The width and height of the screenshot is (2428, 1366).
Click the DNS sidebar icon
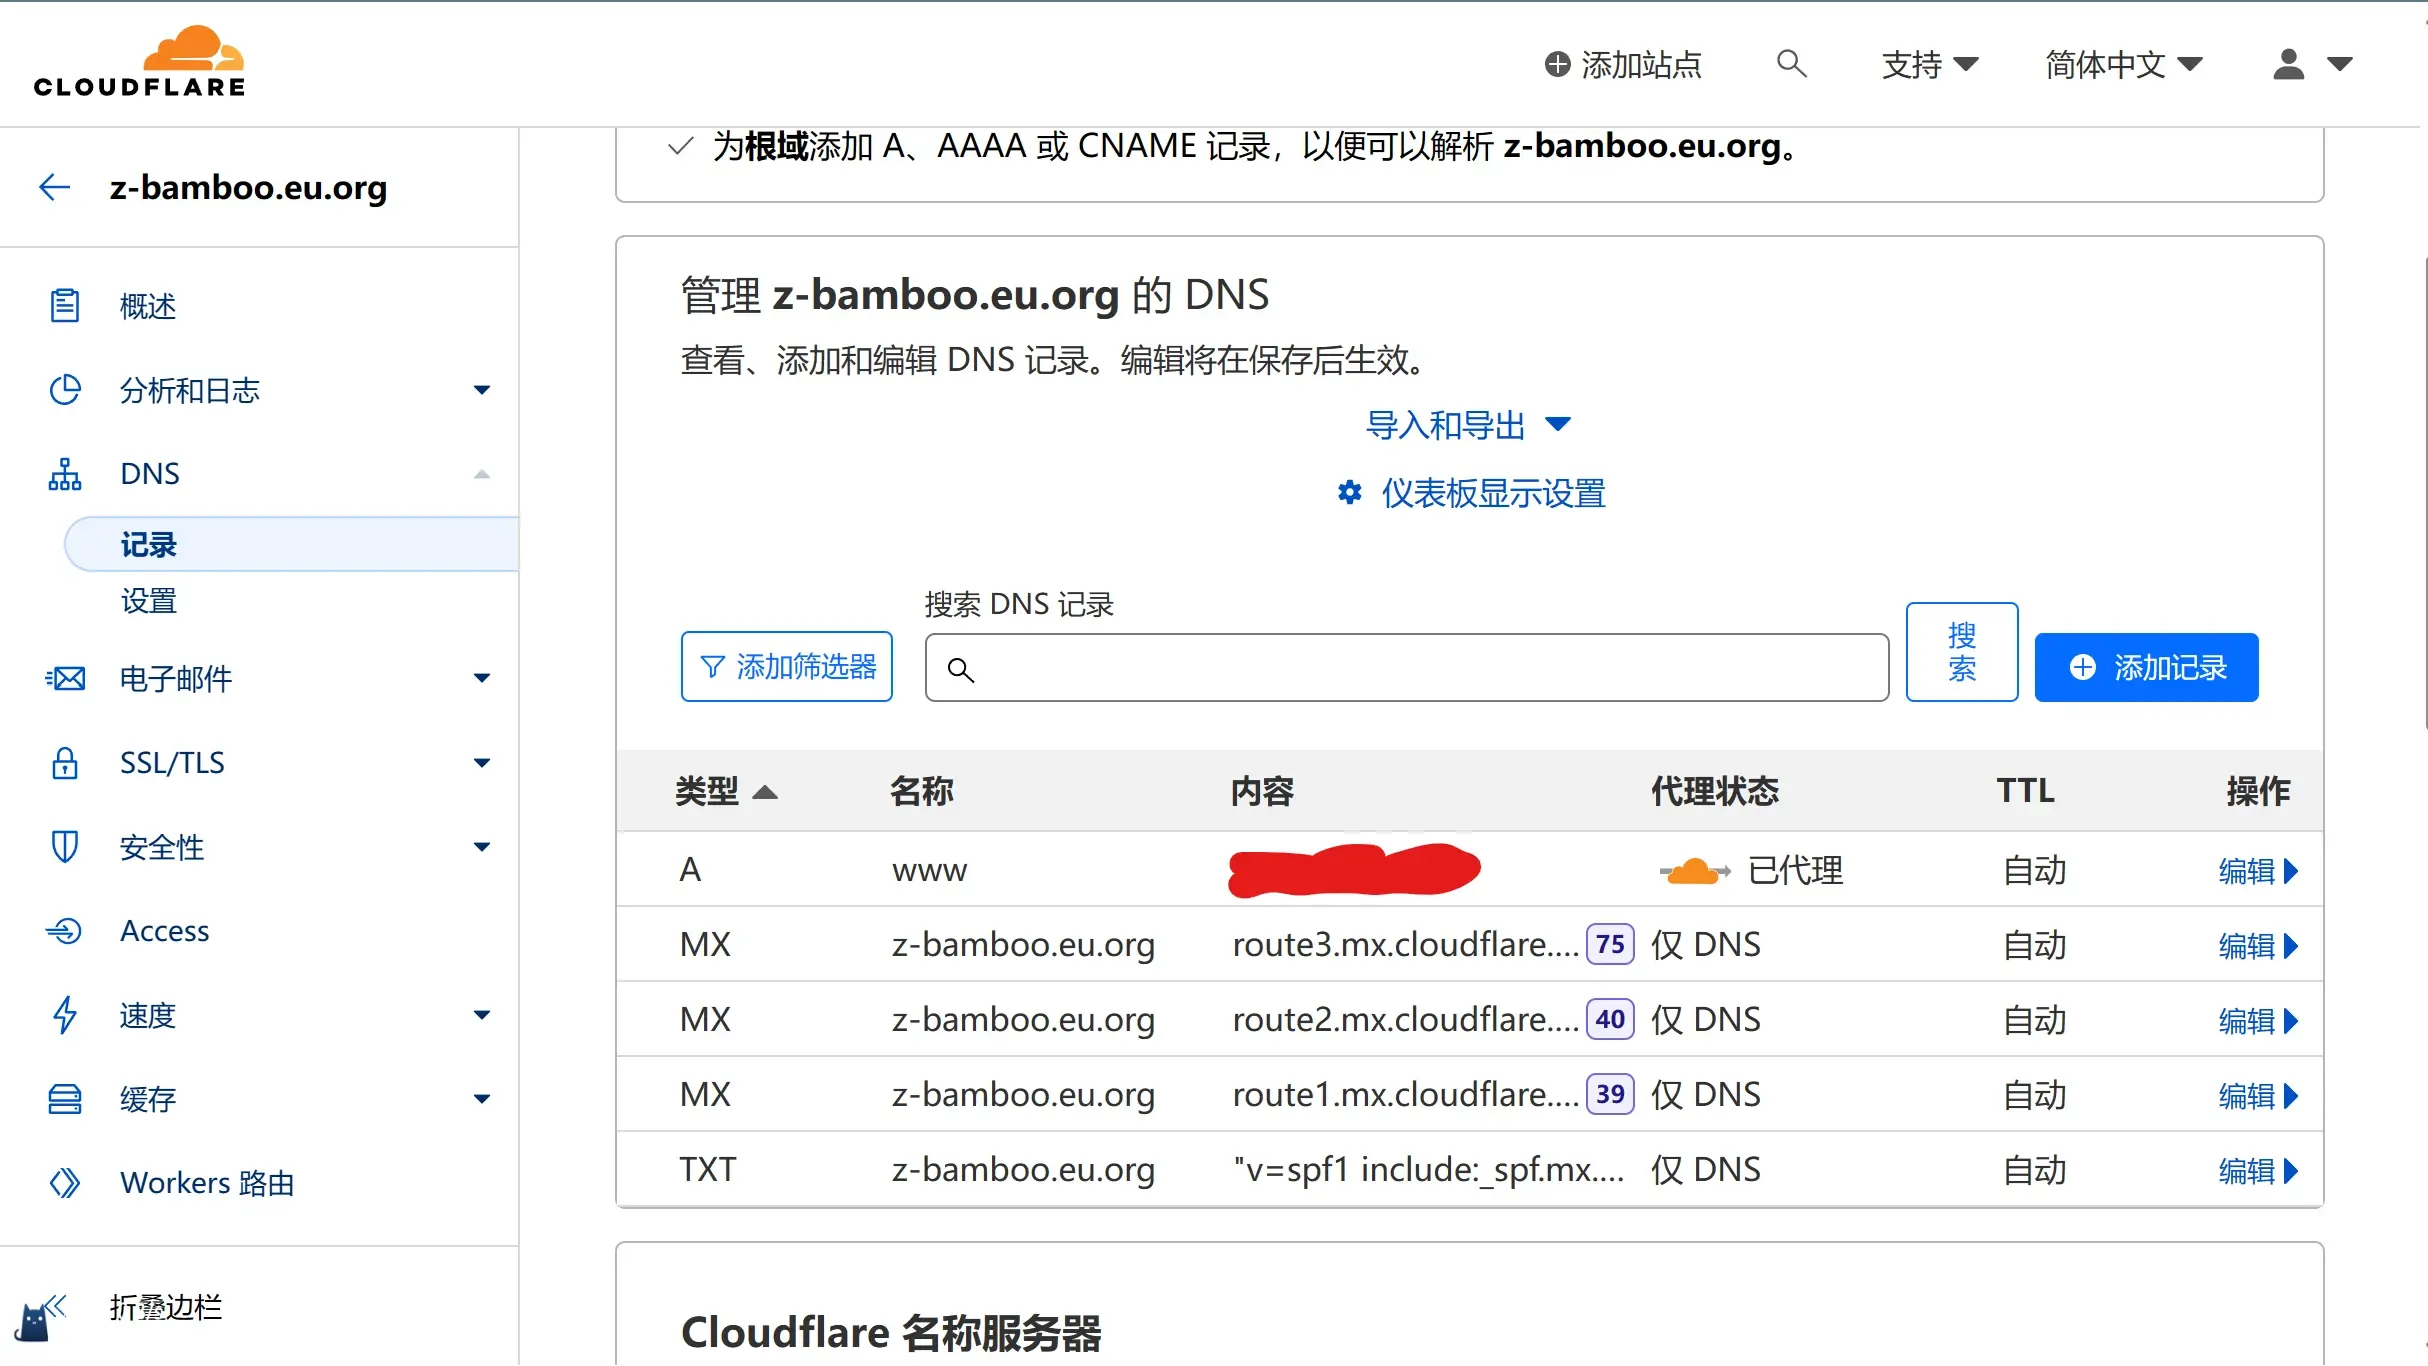point(63,472)
